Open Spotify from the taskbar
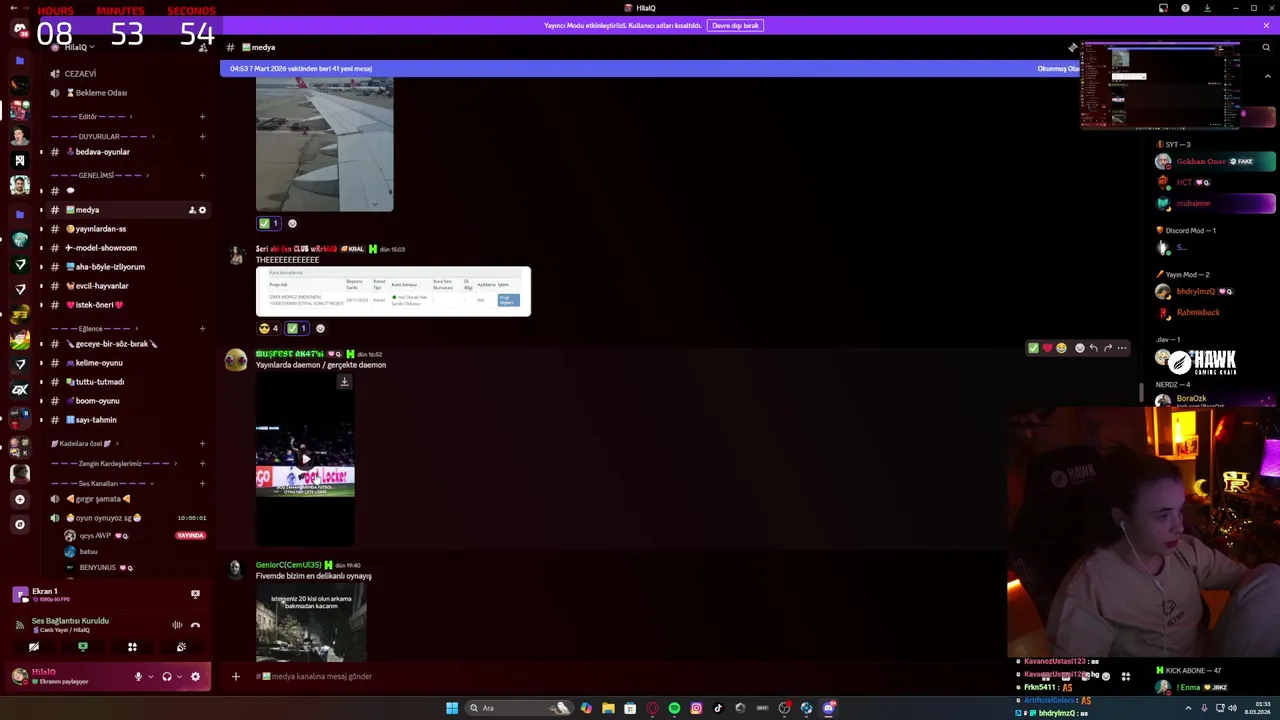The width and height of the screenshot is (1280, 720). [x=674, y=708]
